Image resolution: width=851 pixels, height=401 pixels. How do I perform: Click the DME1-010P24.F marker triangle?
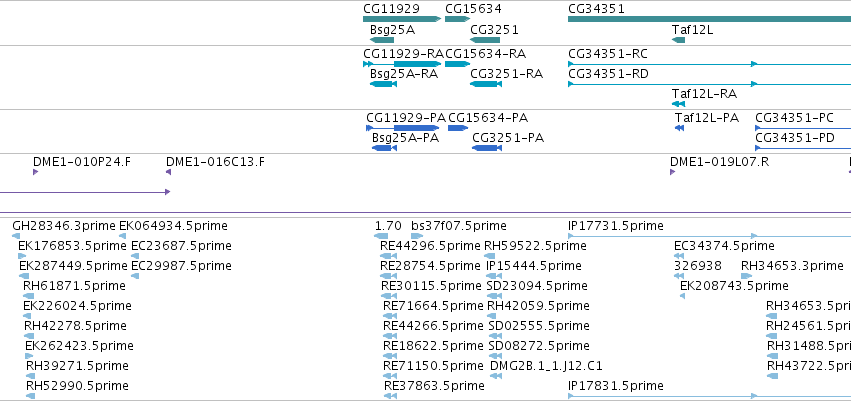35,172
